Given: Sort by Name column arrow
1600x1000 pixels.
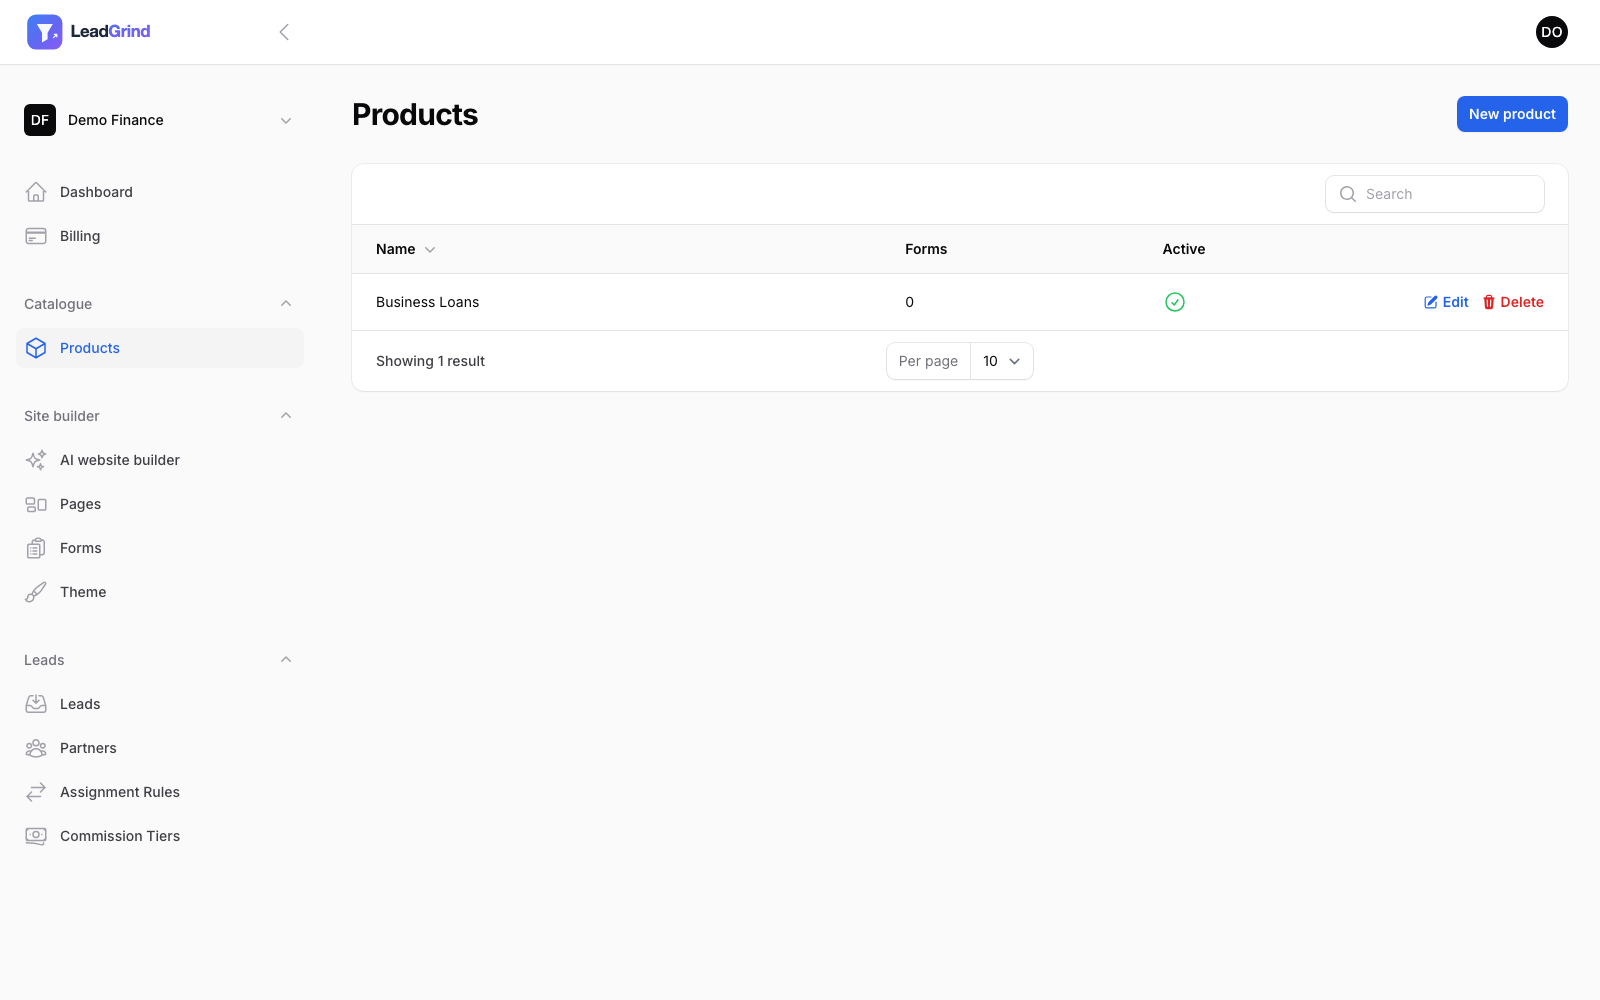Looking at the screenshot, I should point(430,250).
